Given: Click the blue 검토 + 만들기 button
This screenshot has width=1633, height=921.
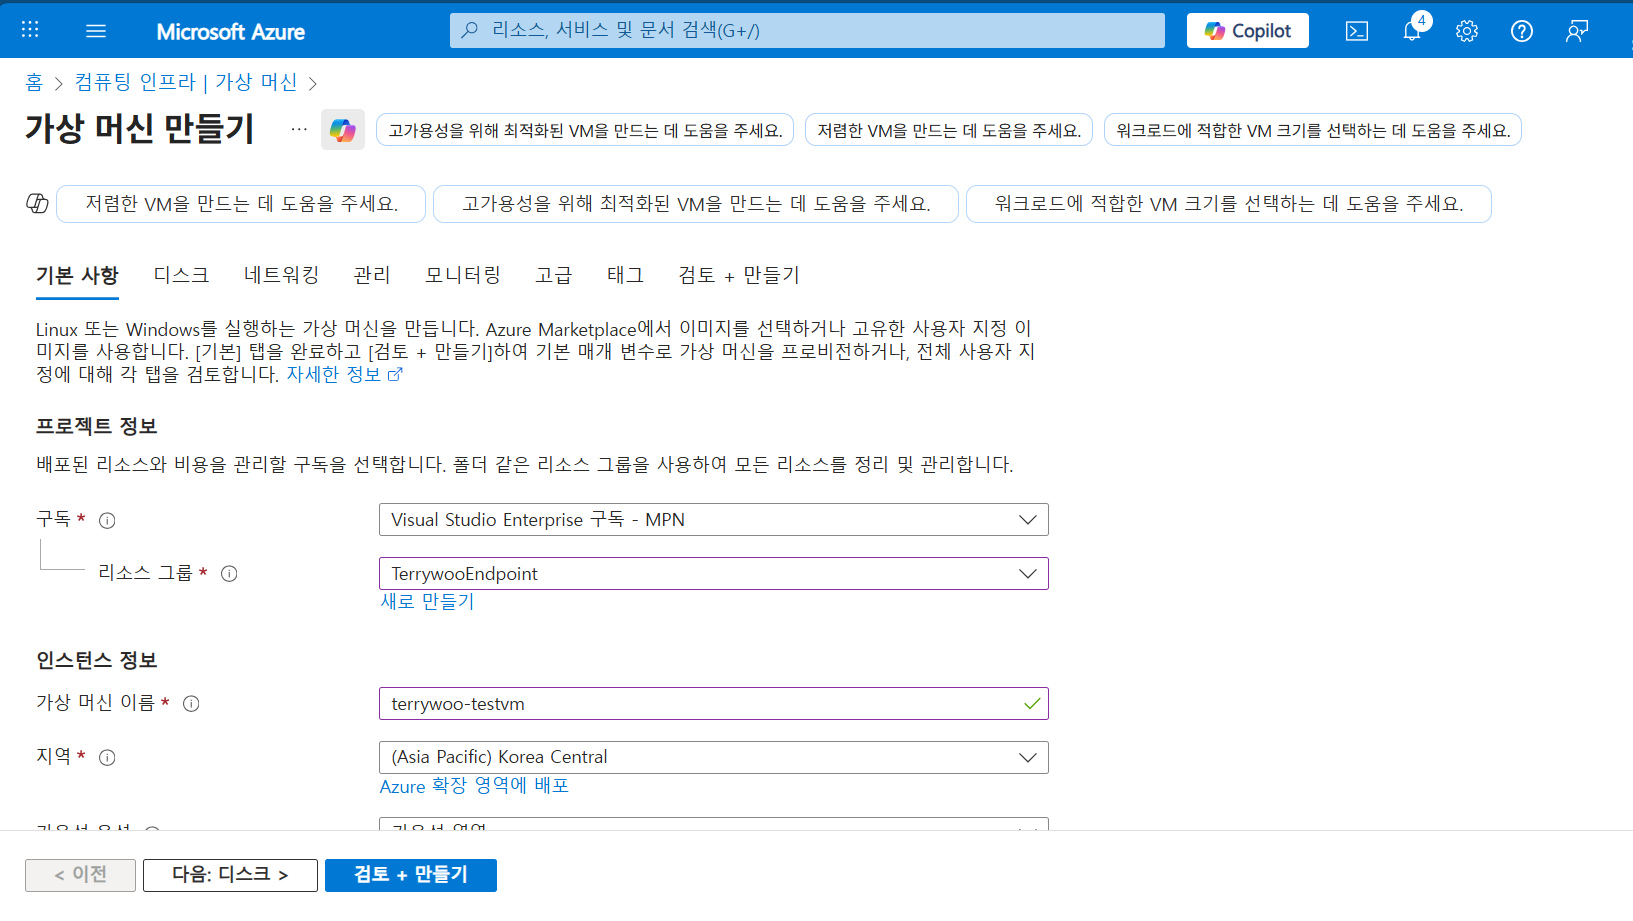Looking at the screenshot, I should pos(411,875).
